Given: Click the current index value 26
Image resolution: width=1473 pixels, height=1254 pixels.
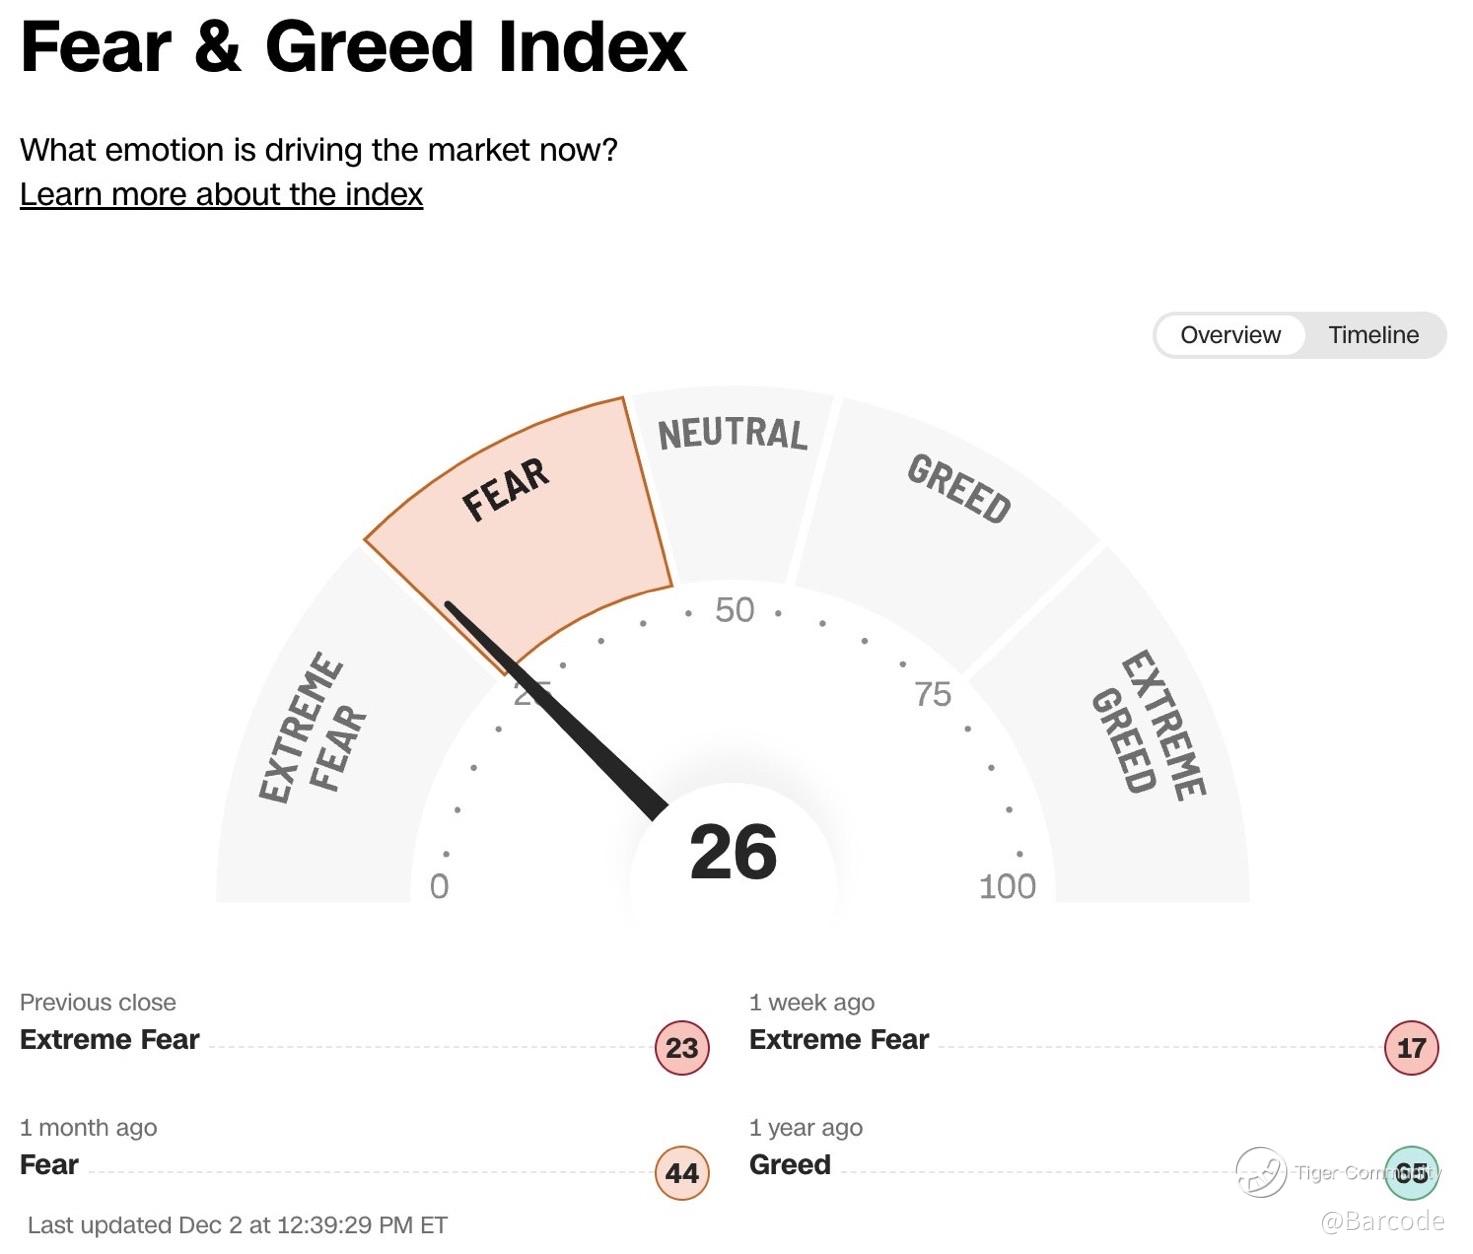Looking at the screenshot, I should (x=733, y=853).
